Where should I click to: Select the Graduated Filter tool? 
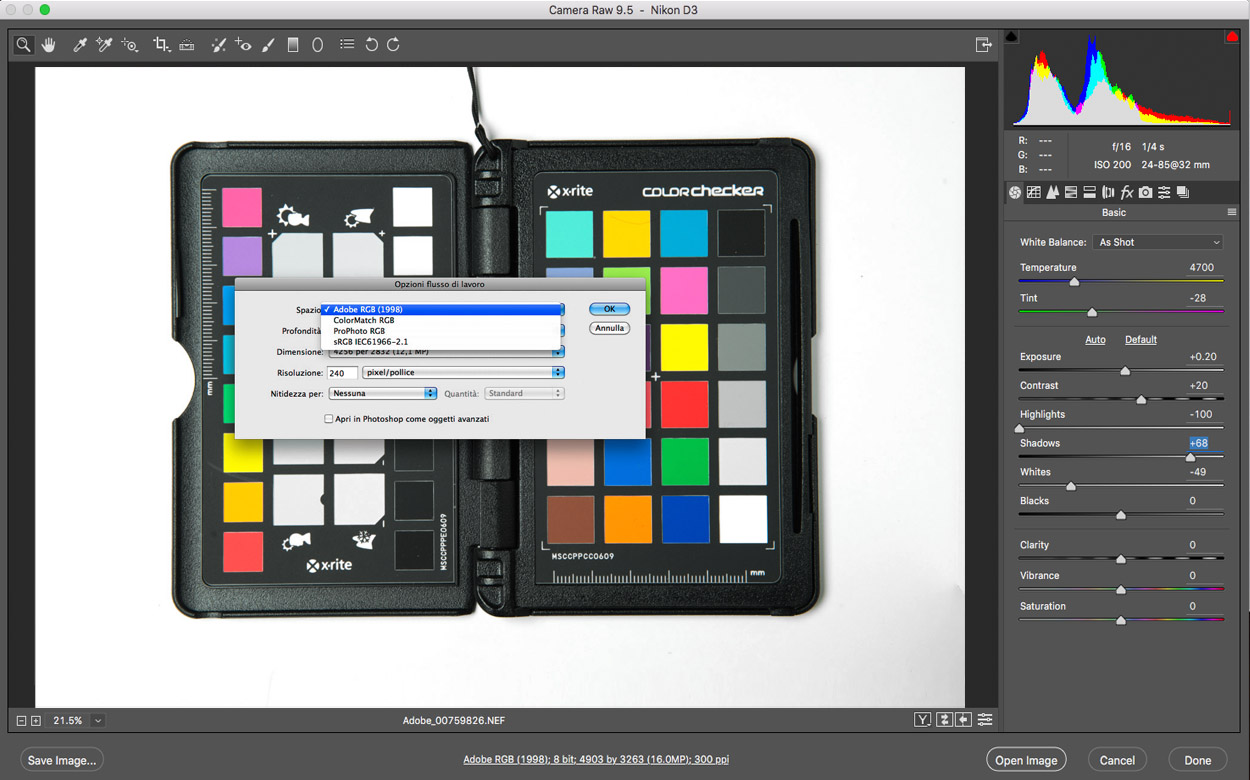(293, 45)
